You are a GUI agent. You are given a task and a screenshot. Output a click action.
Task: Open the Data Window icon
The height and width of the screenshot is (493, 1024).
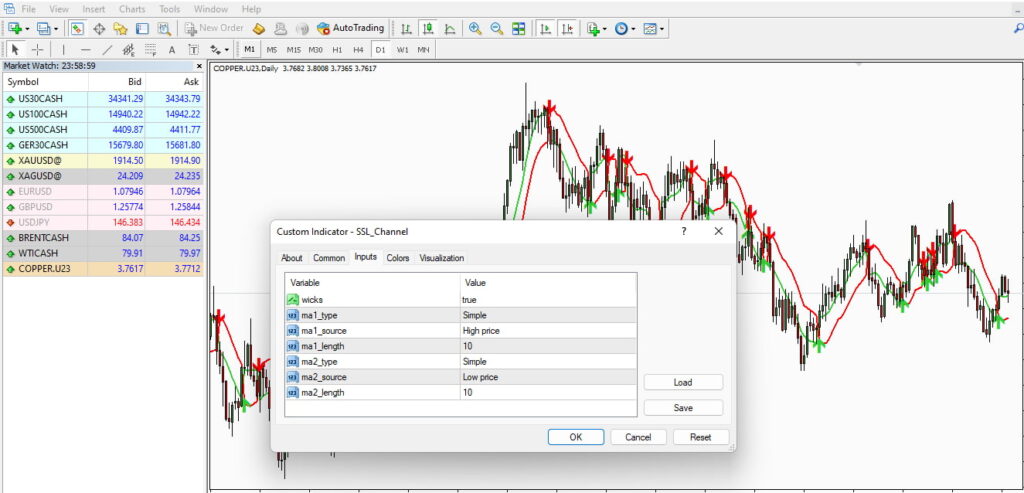click(99, 29)
